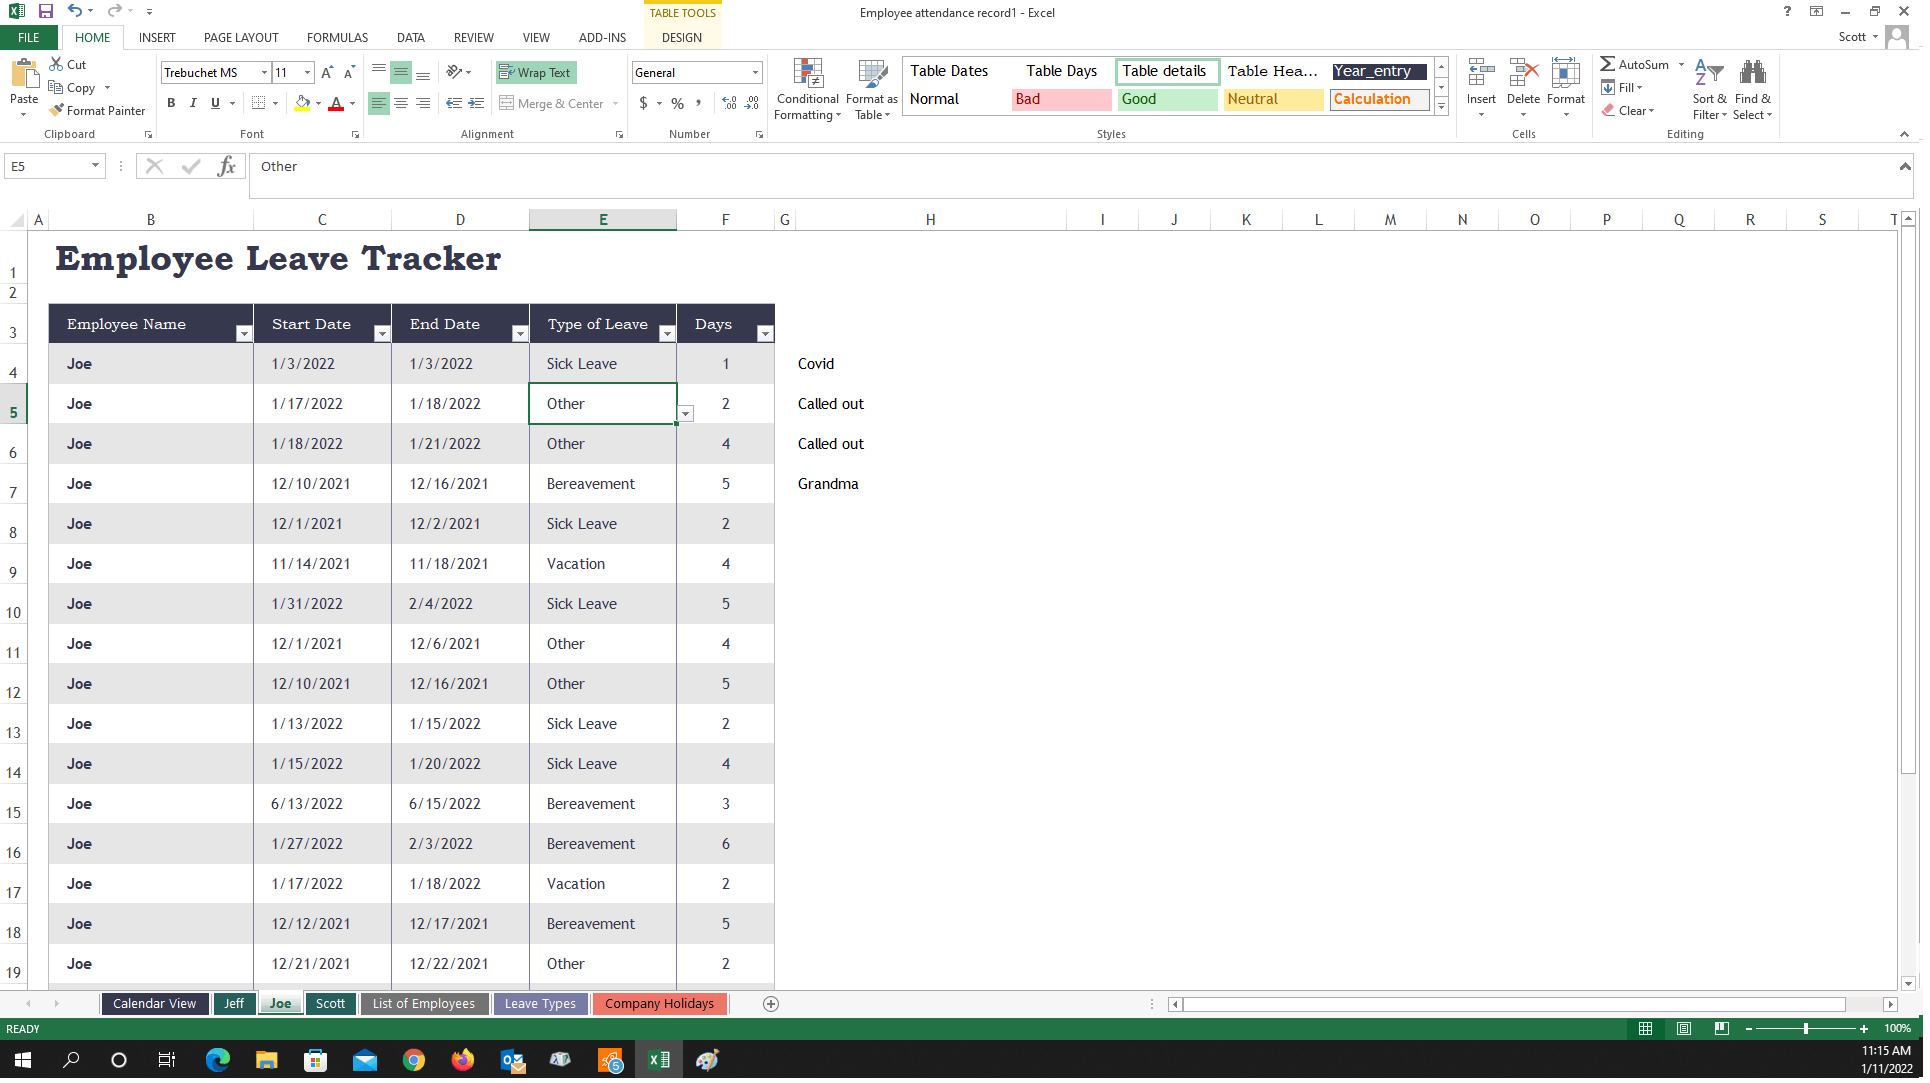The width and height of the screenshot is (1930, 1083).
Task: Click the Conditional Formatting icon
Action: (x=809, y=76)
